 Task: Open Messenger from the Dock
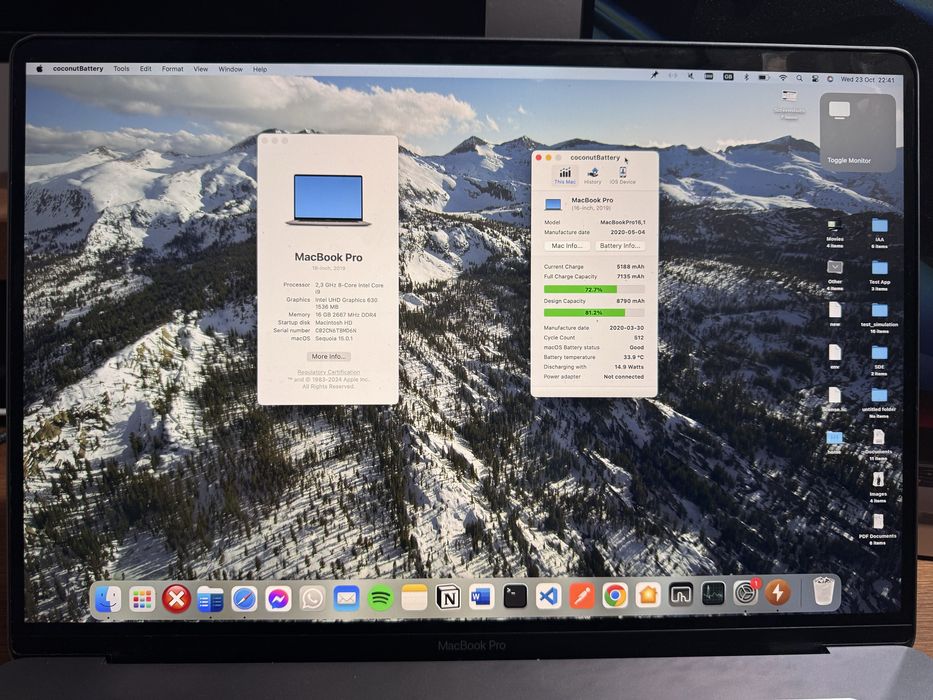tap(278, 598)
